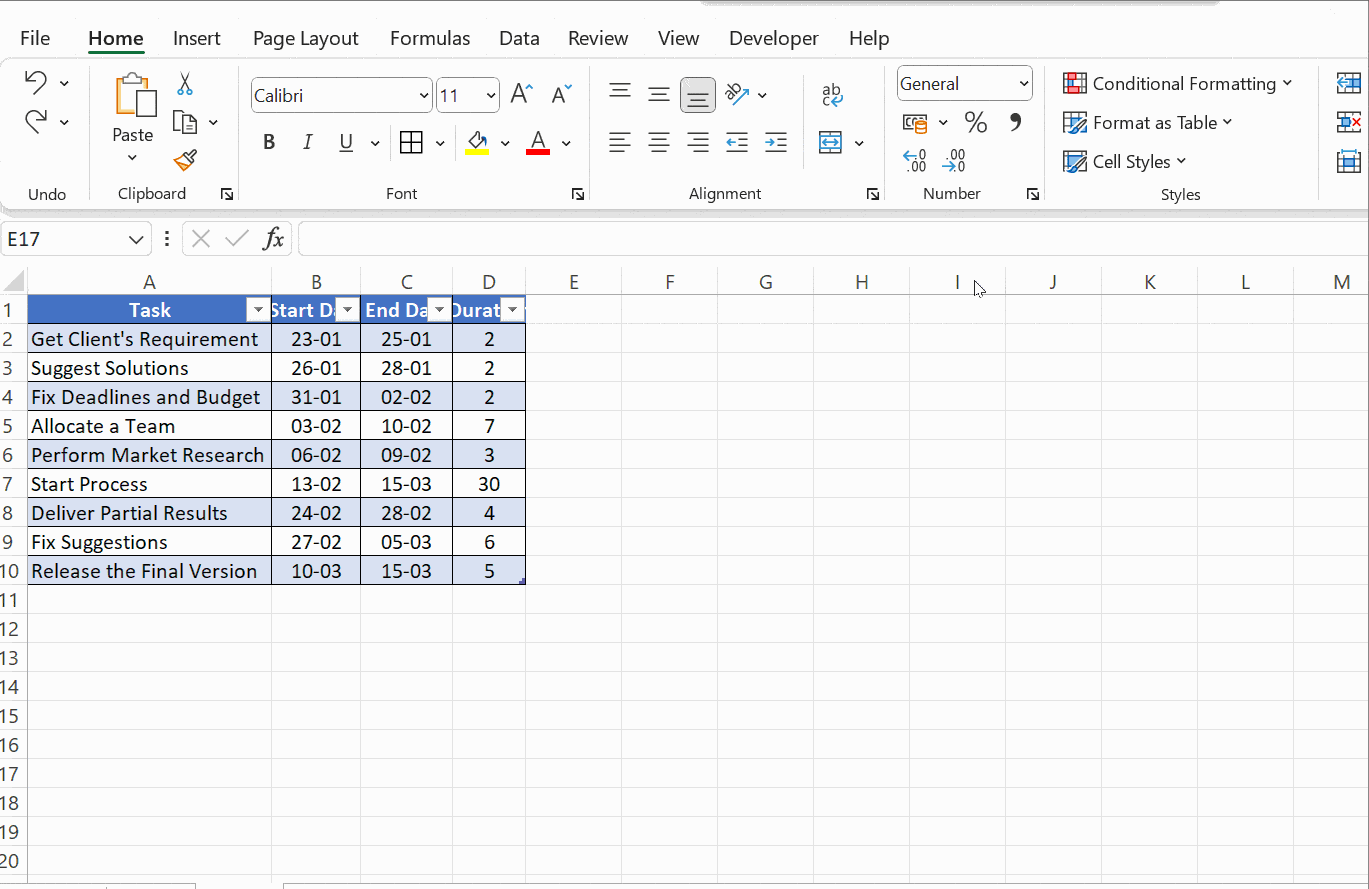Select the Accounting Number Format icon
Screen dimensions: 1369x889
[x=913, y=122]
